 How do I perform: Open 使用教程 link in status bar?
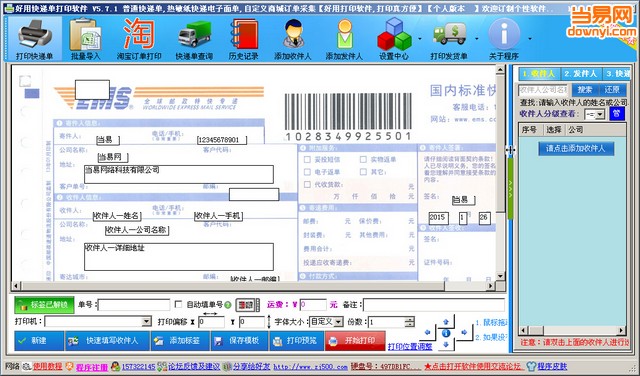coord(47,366)
